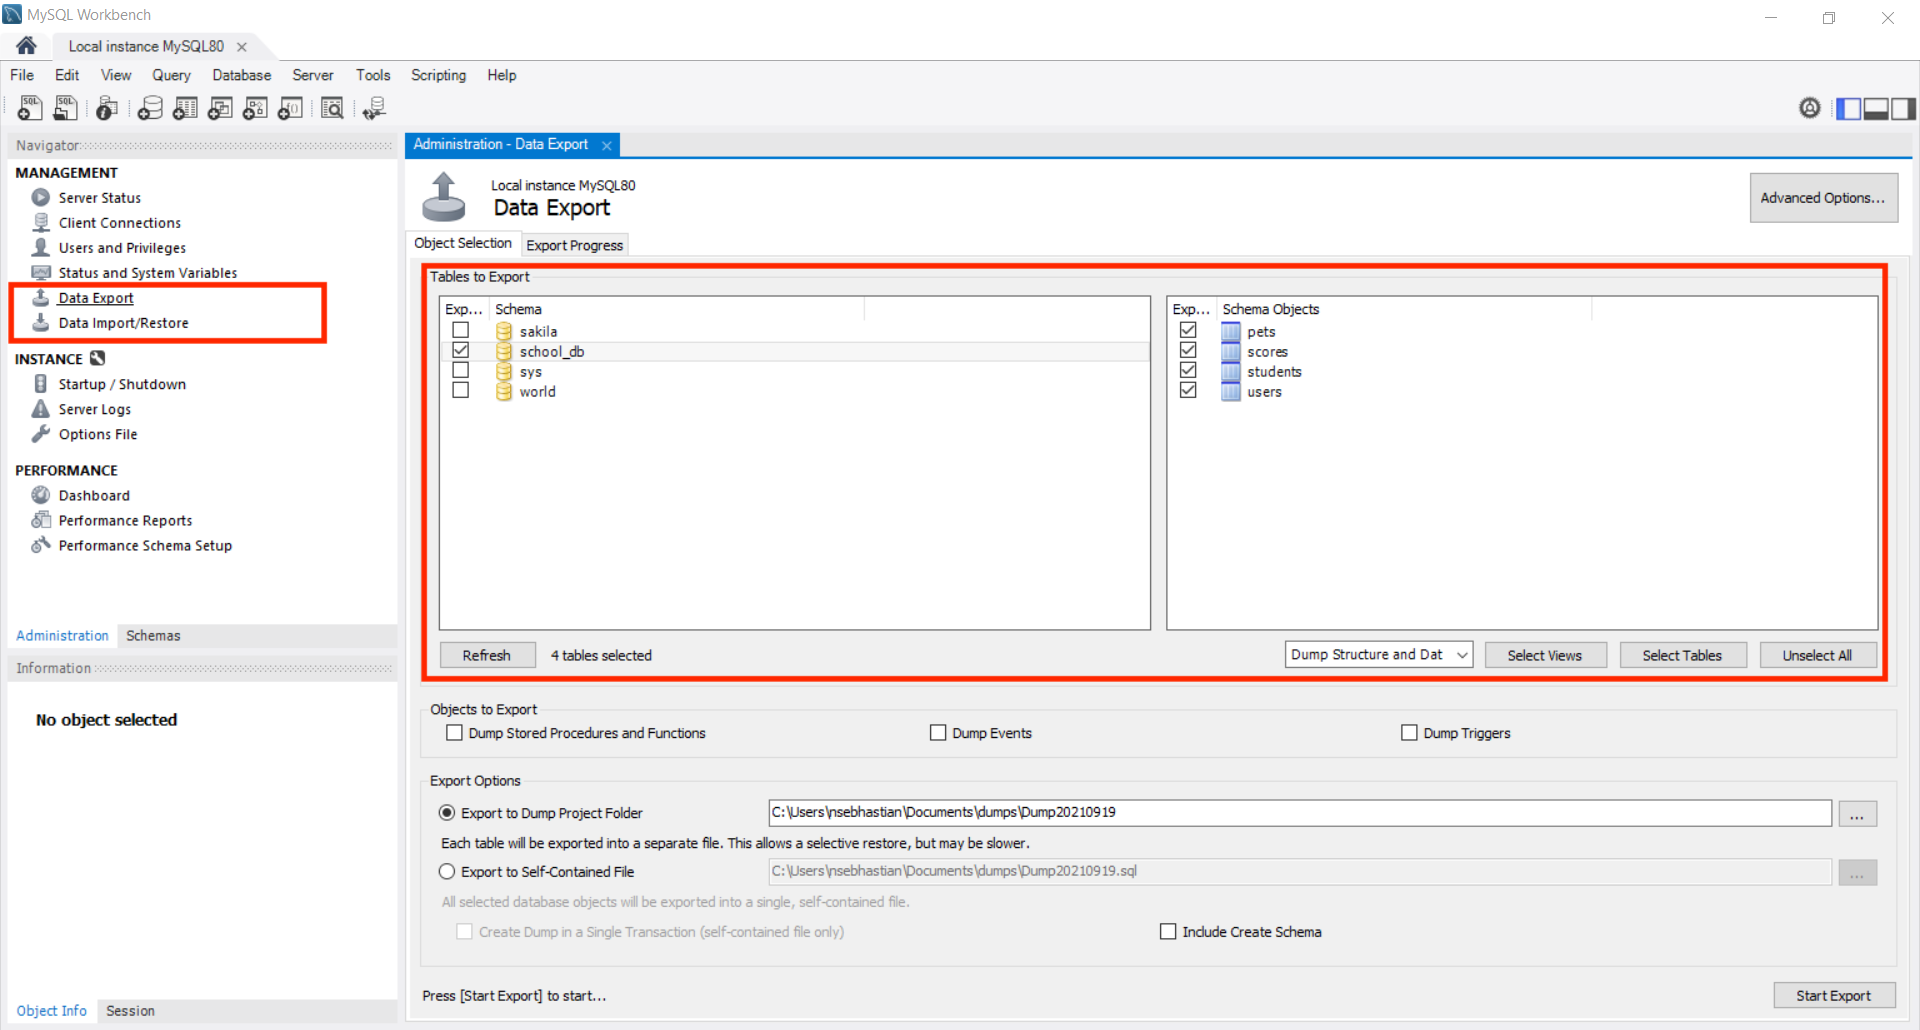Viewport: 1920px width, 1030px height.
Task: Open Server Status in Navigator
Action: 99,198
